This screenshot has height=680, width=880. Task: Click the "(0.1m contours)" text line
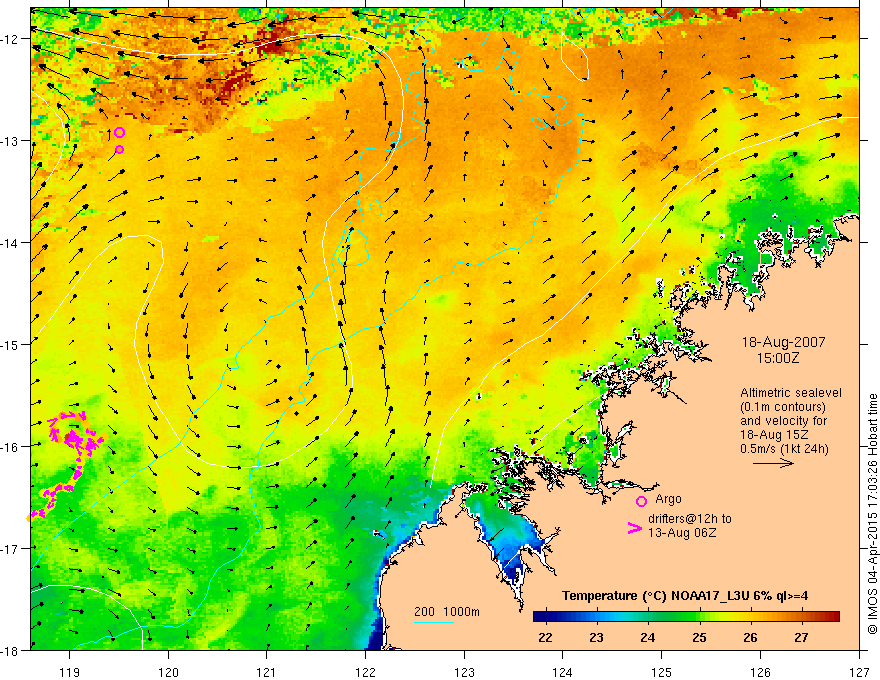[x=783, y=407]
